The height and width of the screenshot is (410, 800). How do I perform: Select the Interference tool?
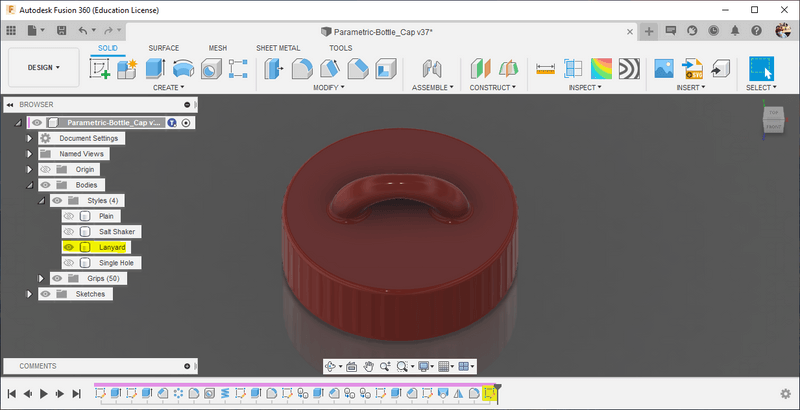(x=573, y=68)
